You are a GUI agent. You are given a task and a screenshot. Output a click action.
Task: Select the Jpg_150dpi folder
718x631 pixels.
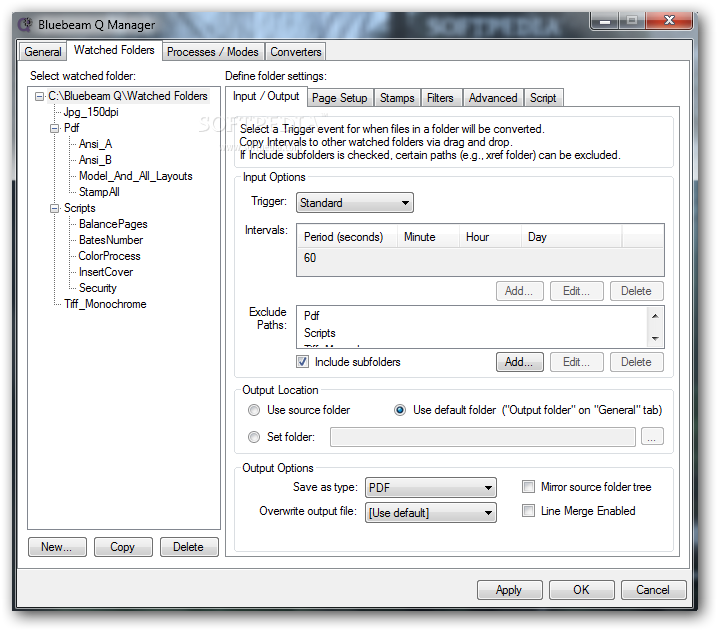pyautogui.click(x=91, y=112)
